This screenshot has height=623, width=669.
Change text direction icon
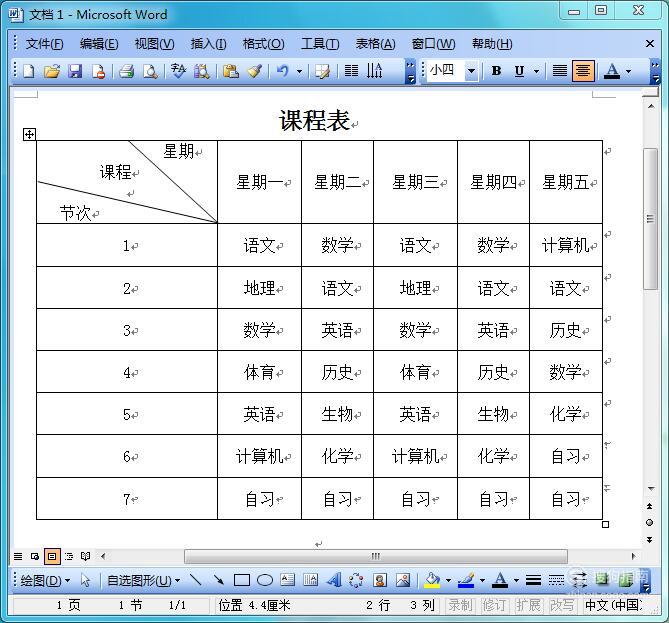[374, 71]
